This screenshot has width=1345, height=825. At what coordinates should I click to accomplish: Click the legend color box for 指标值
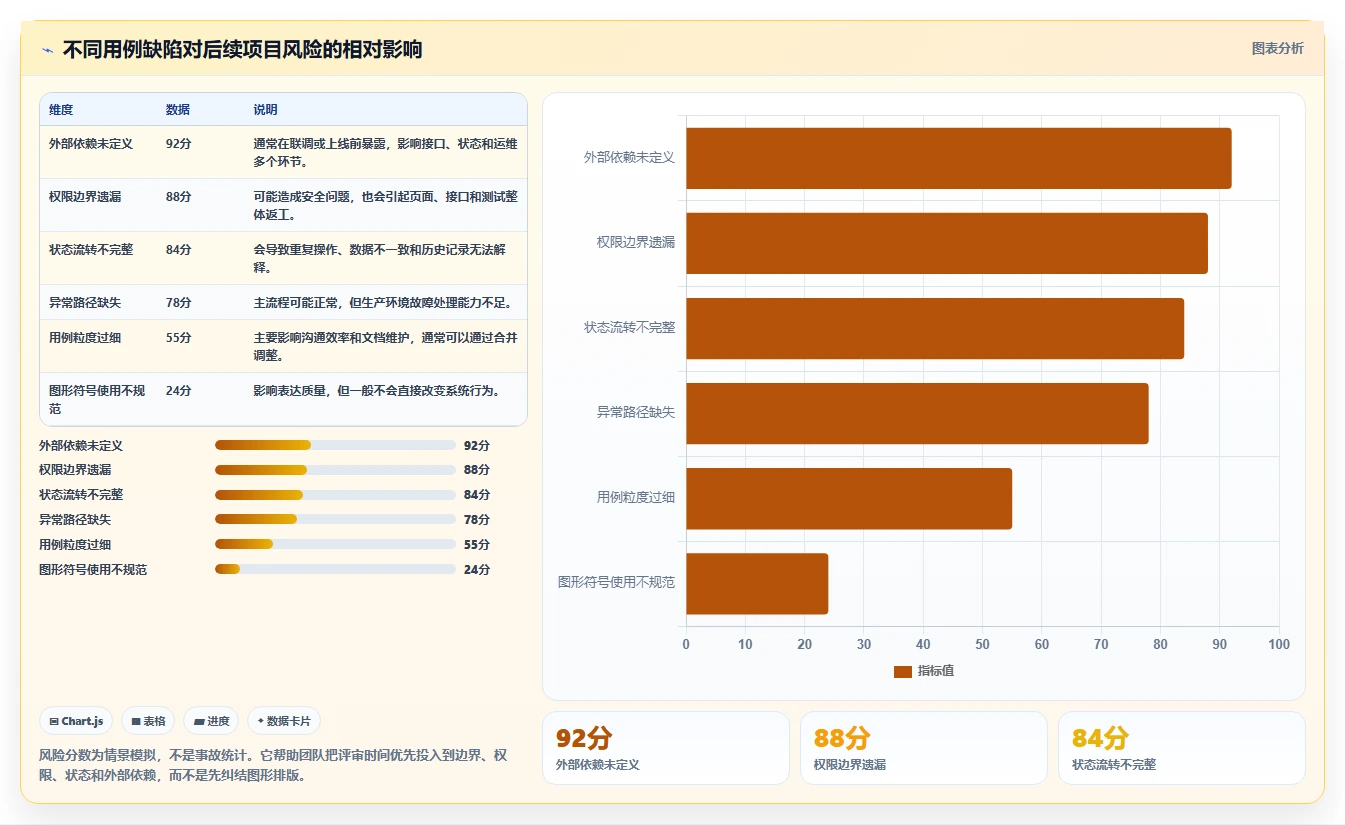click(903, 672)
